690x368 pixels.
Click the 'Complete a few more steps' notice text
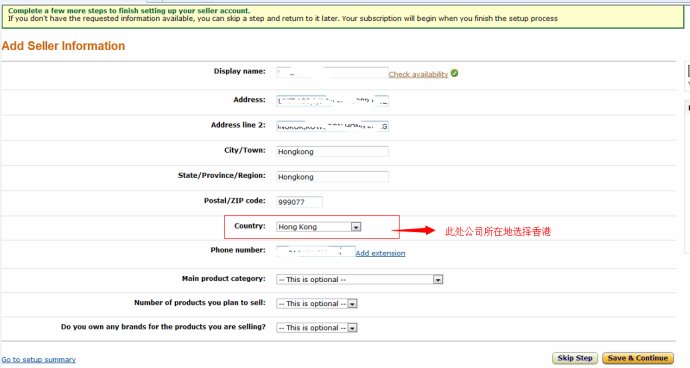coord(129,11)
